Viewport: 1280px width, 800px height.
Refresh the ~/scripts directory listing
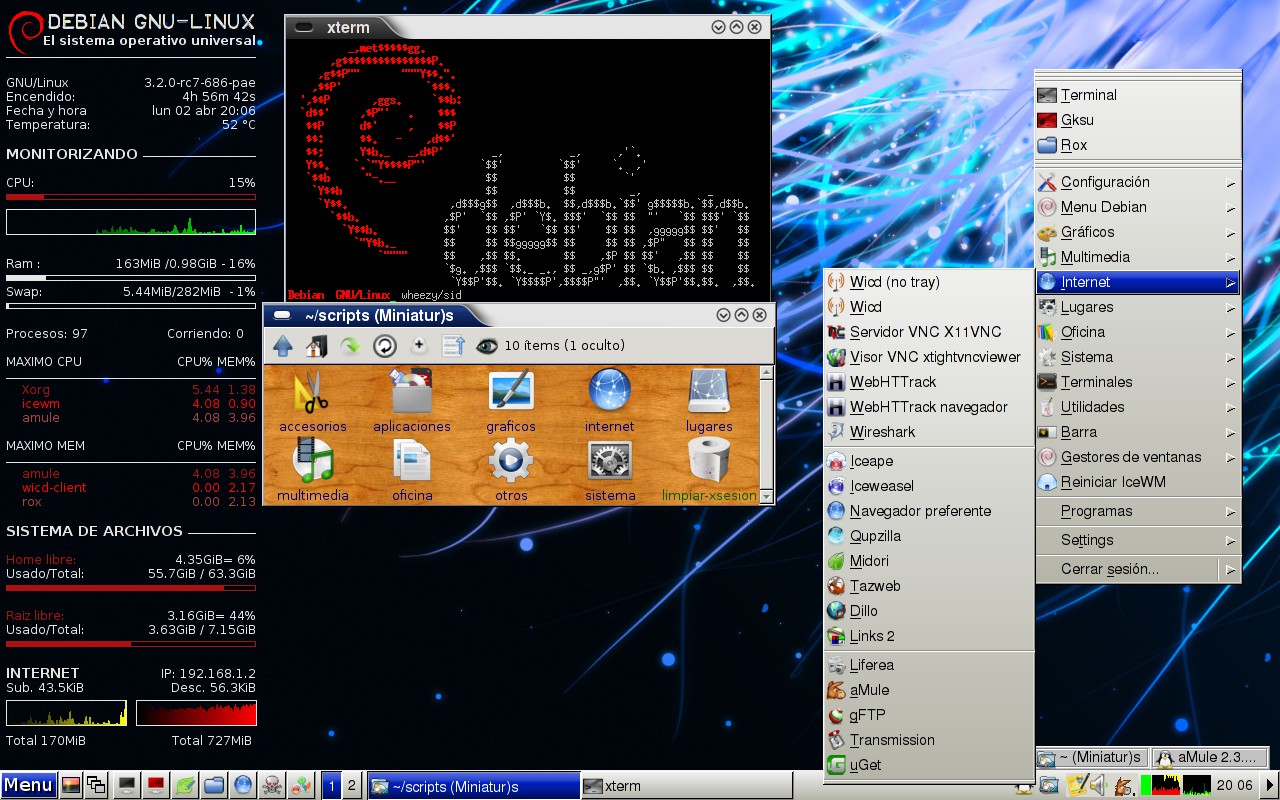click(385, 346)
